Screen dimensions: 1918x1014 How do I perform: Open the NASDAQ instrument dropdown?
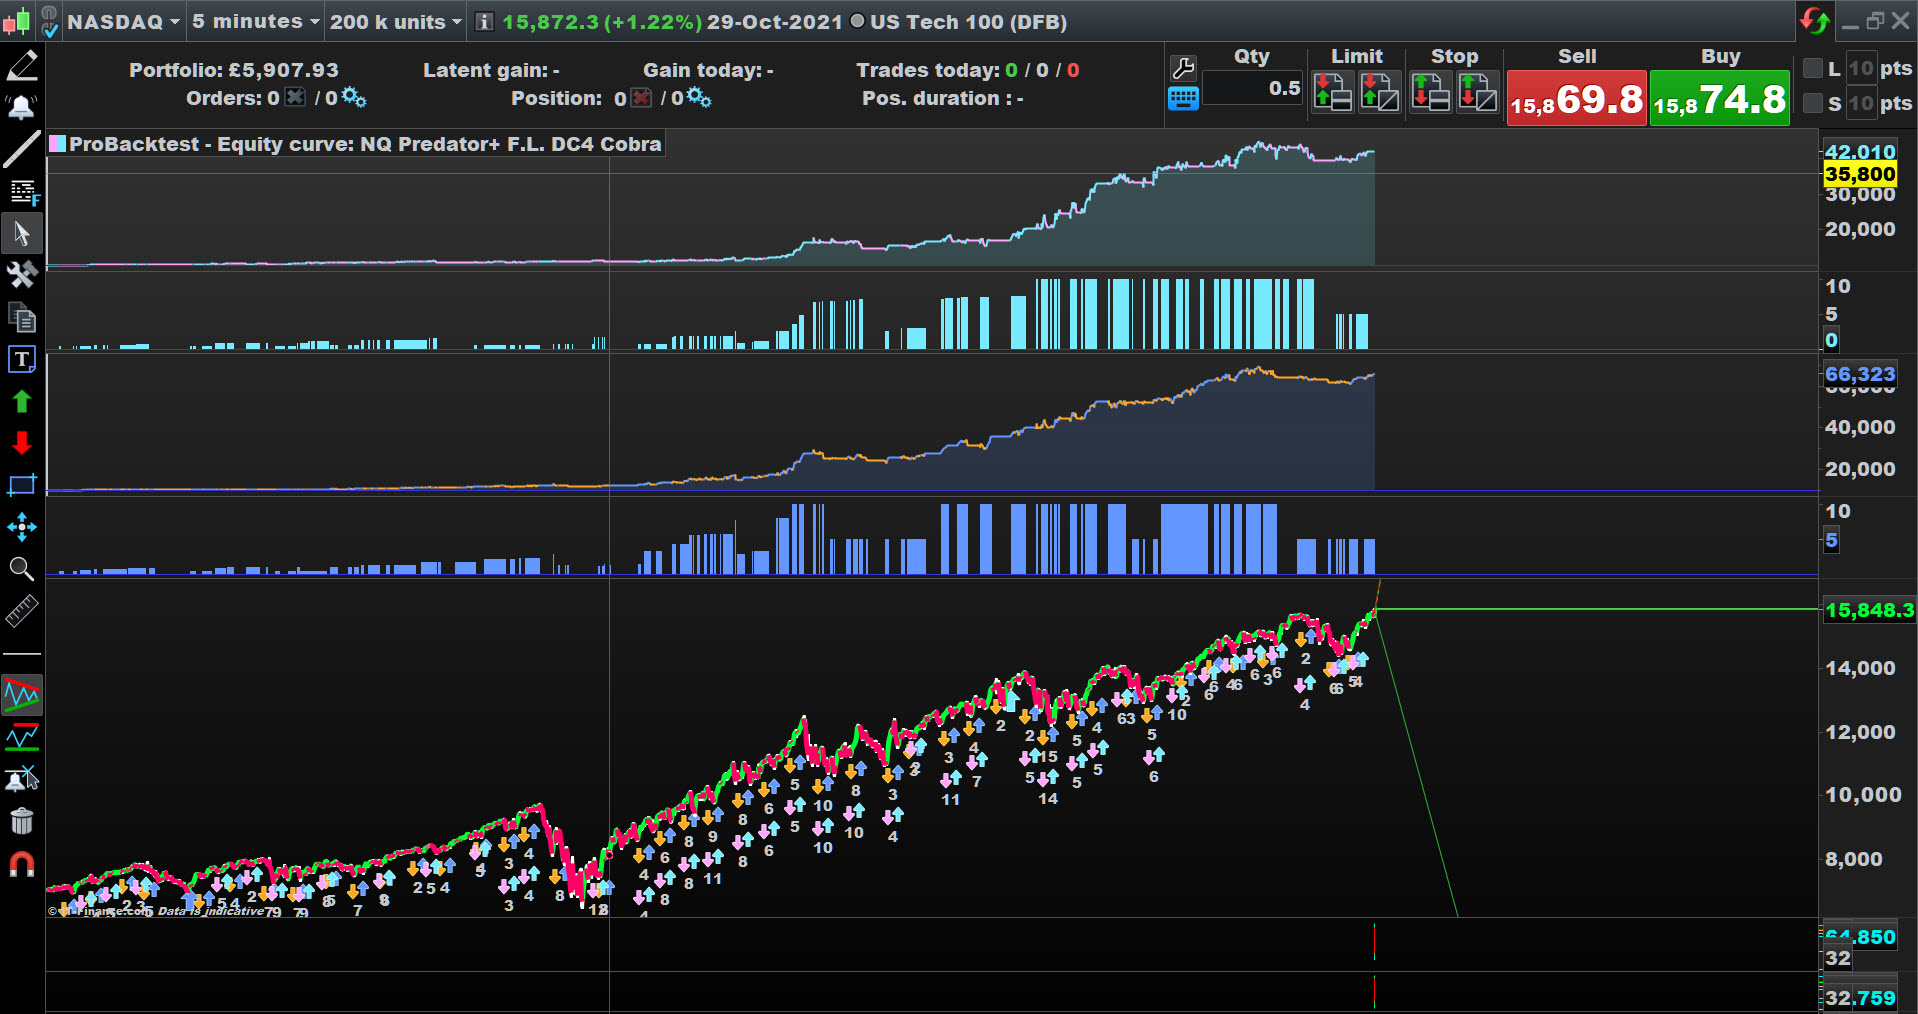[x=123, y=22]
